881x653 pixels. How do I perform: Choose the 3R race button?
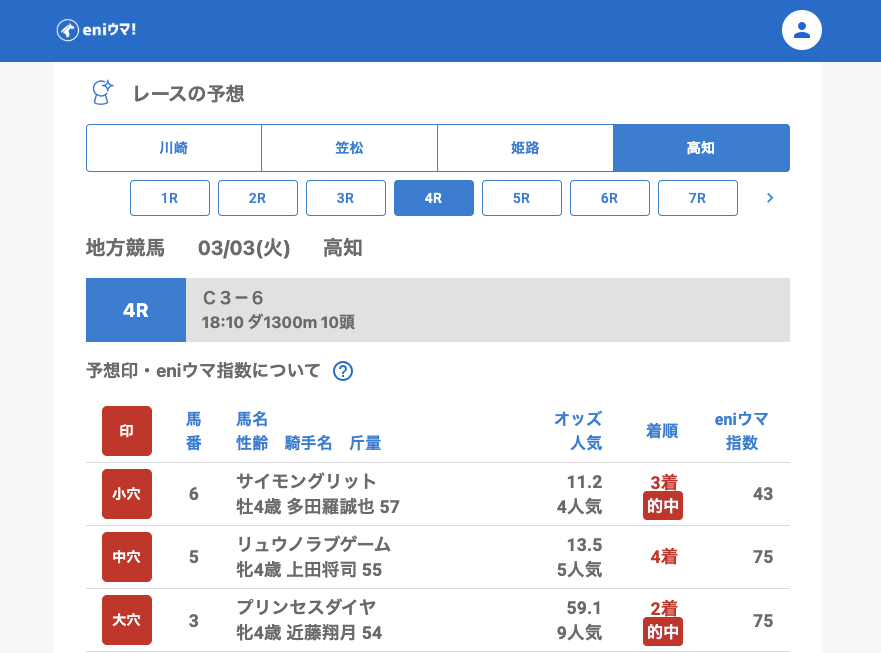pyautogui.click(x=346, y=198)
